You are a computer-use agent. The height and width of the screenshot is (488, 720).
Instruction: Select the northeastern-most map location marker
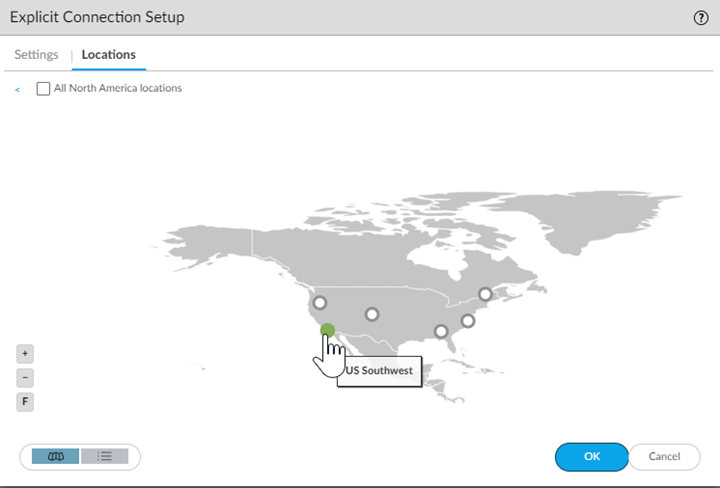point(485,294)
